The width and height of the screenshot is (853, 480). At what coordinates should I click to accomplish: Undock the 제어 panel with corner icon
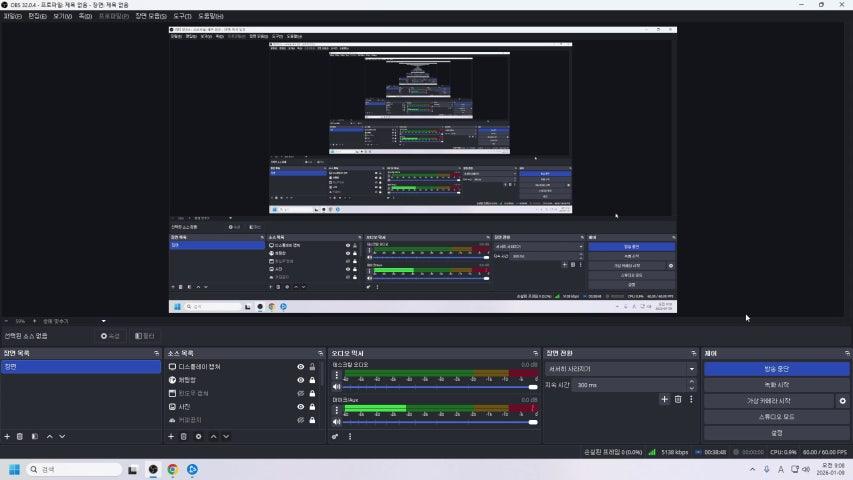[x=846, y=353]
